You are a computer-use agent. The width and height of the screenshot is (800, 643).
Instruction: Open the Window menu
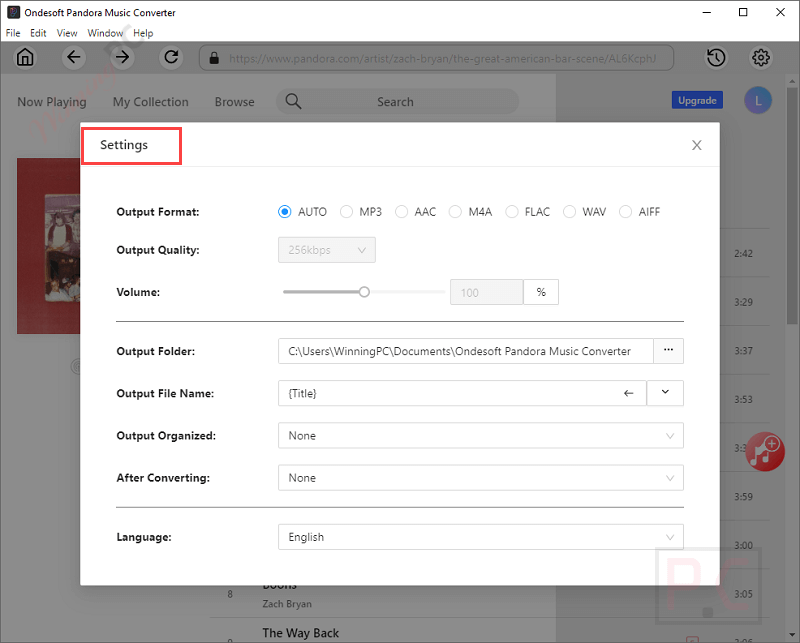(x=106, y=33)
